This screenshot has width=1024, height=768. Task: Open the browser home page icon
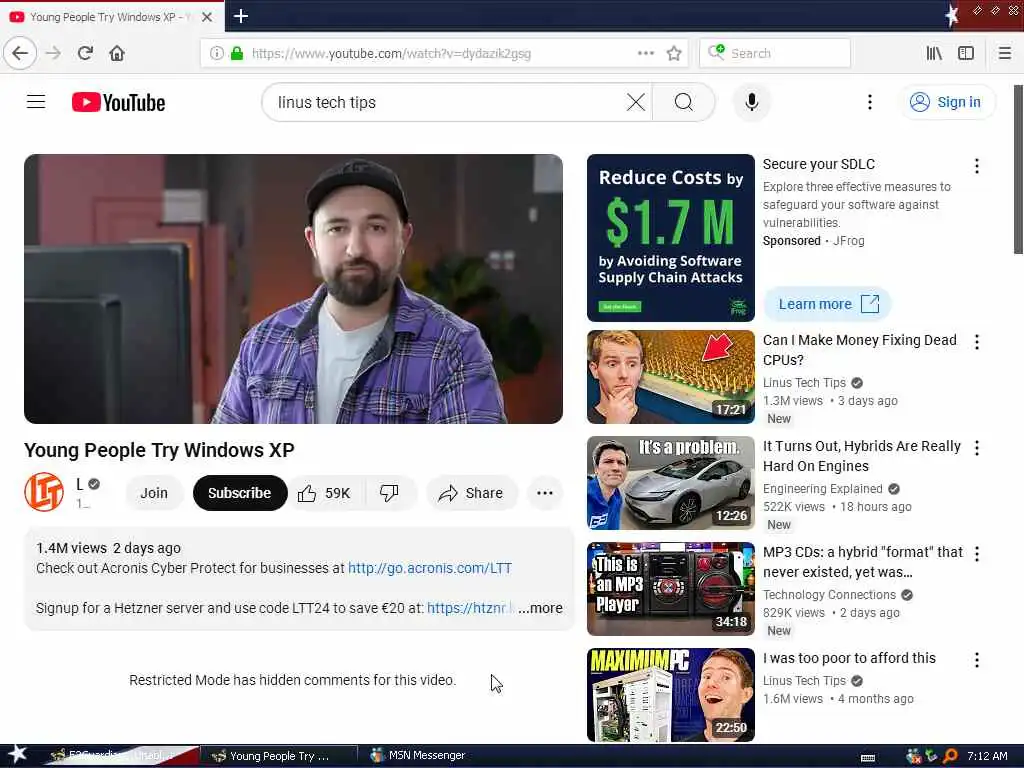point(117,53)
